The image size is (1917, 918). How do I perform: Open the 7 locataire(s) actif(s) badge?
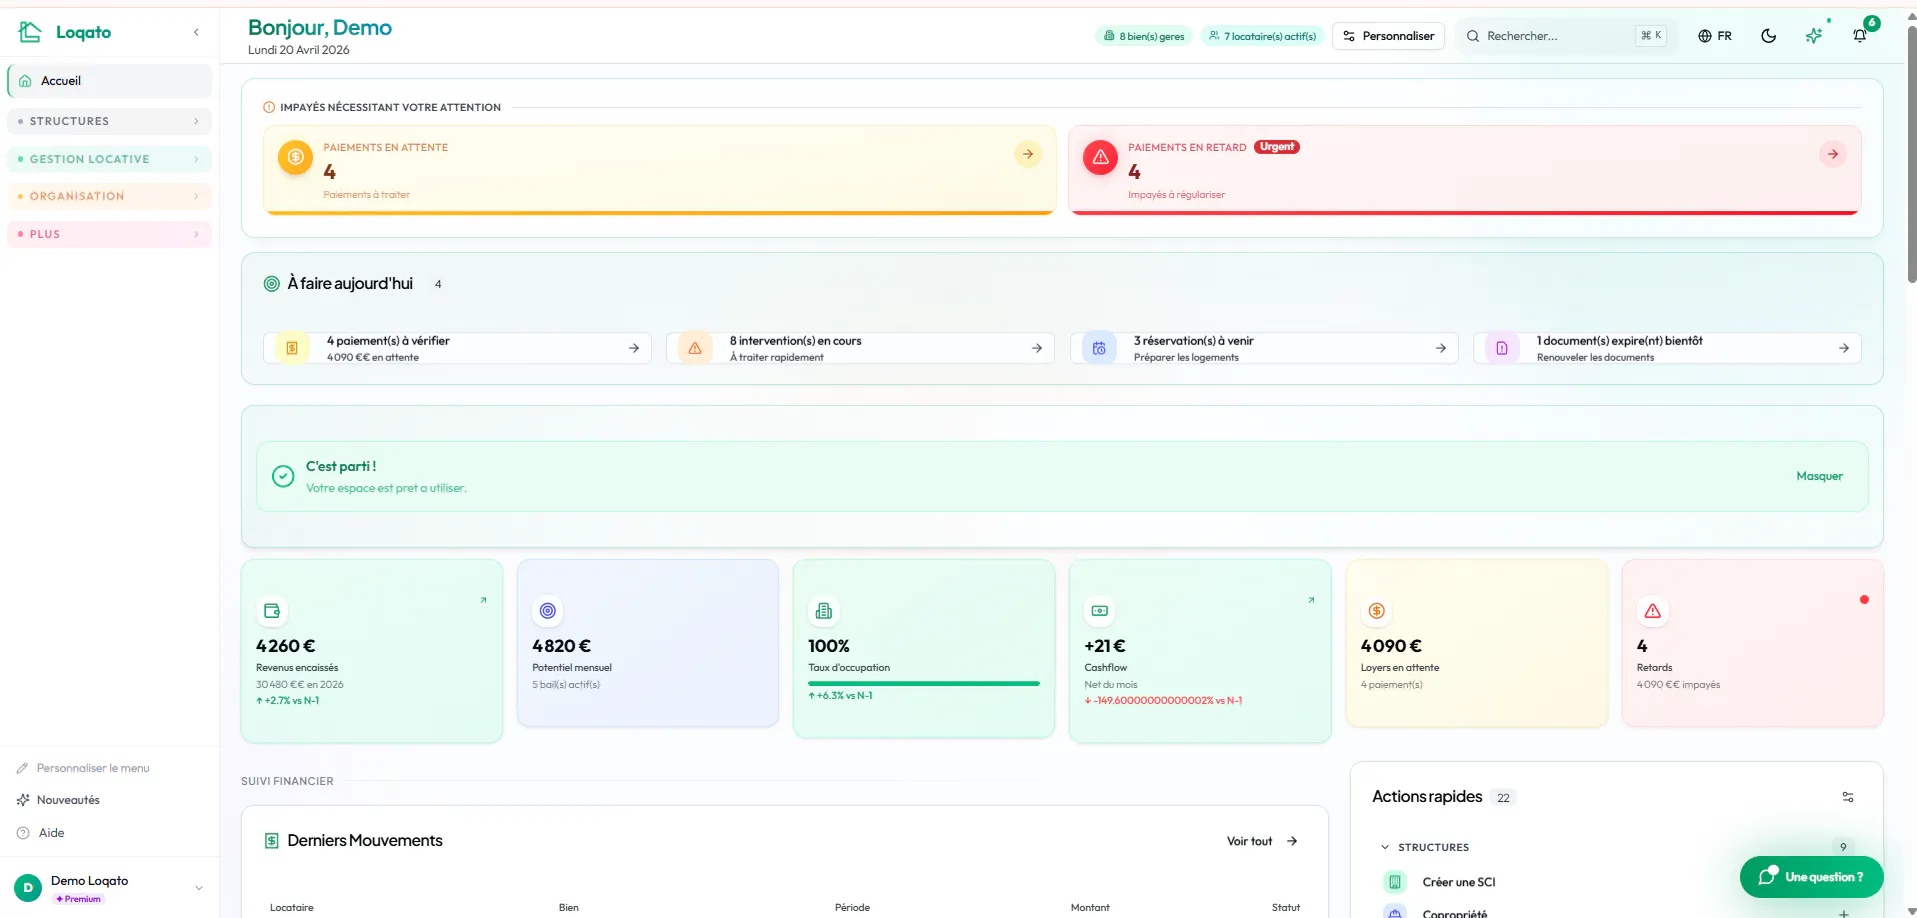tap(1262, 36)
